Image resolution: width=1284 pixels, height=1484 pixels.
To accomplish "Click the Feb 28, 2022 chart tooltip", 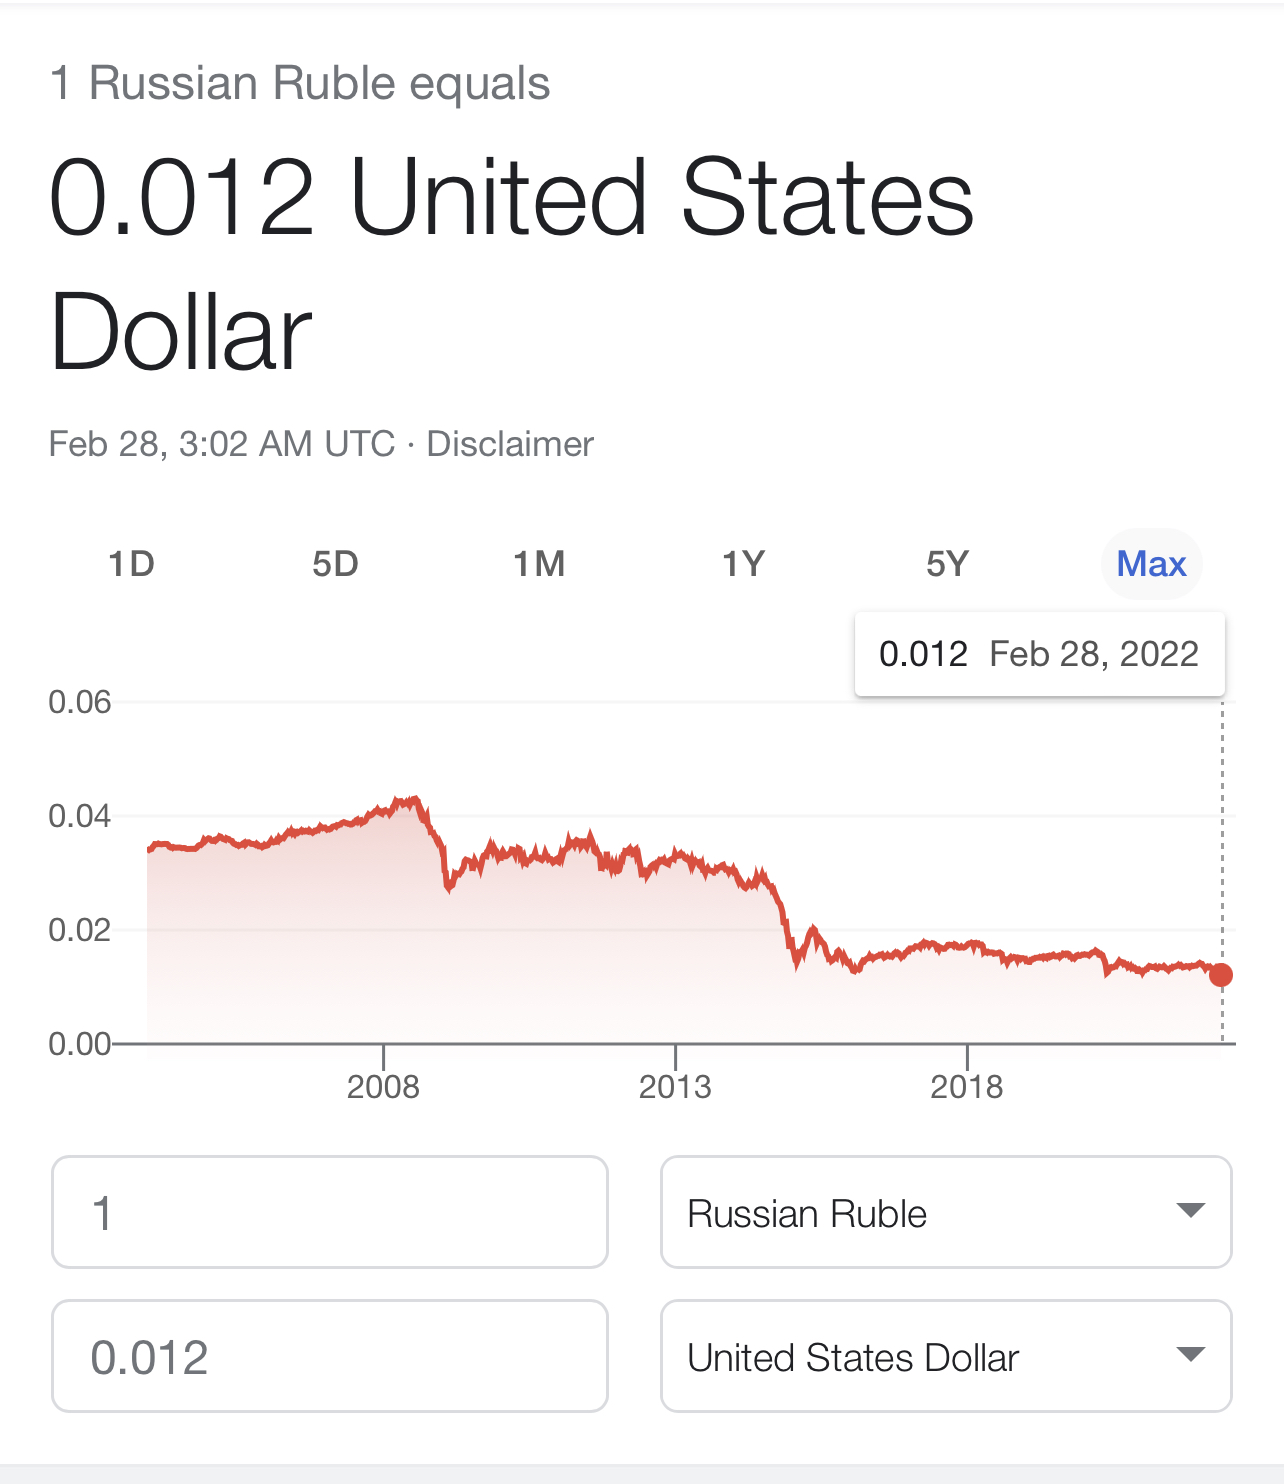I will 1039,654.
